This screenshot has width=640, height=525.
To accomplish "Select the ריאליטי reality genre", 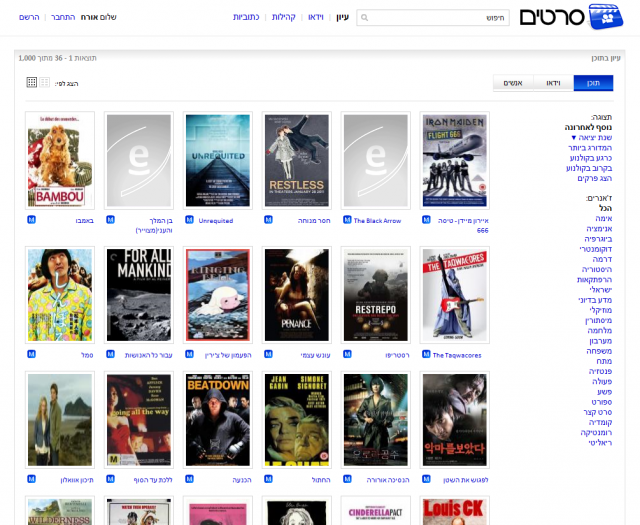I will (x=600, y=443).
